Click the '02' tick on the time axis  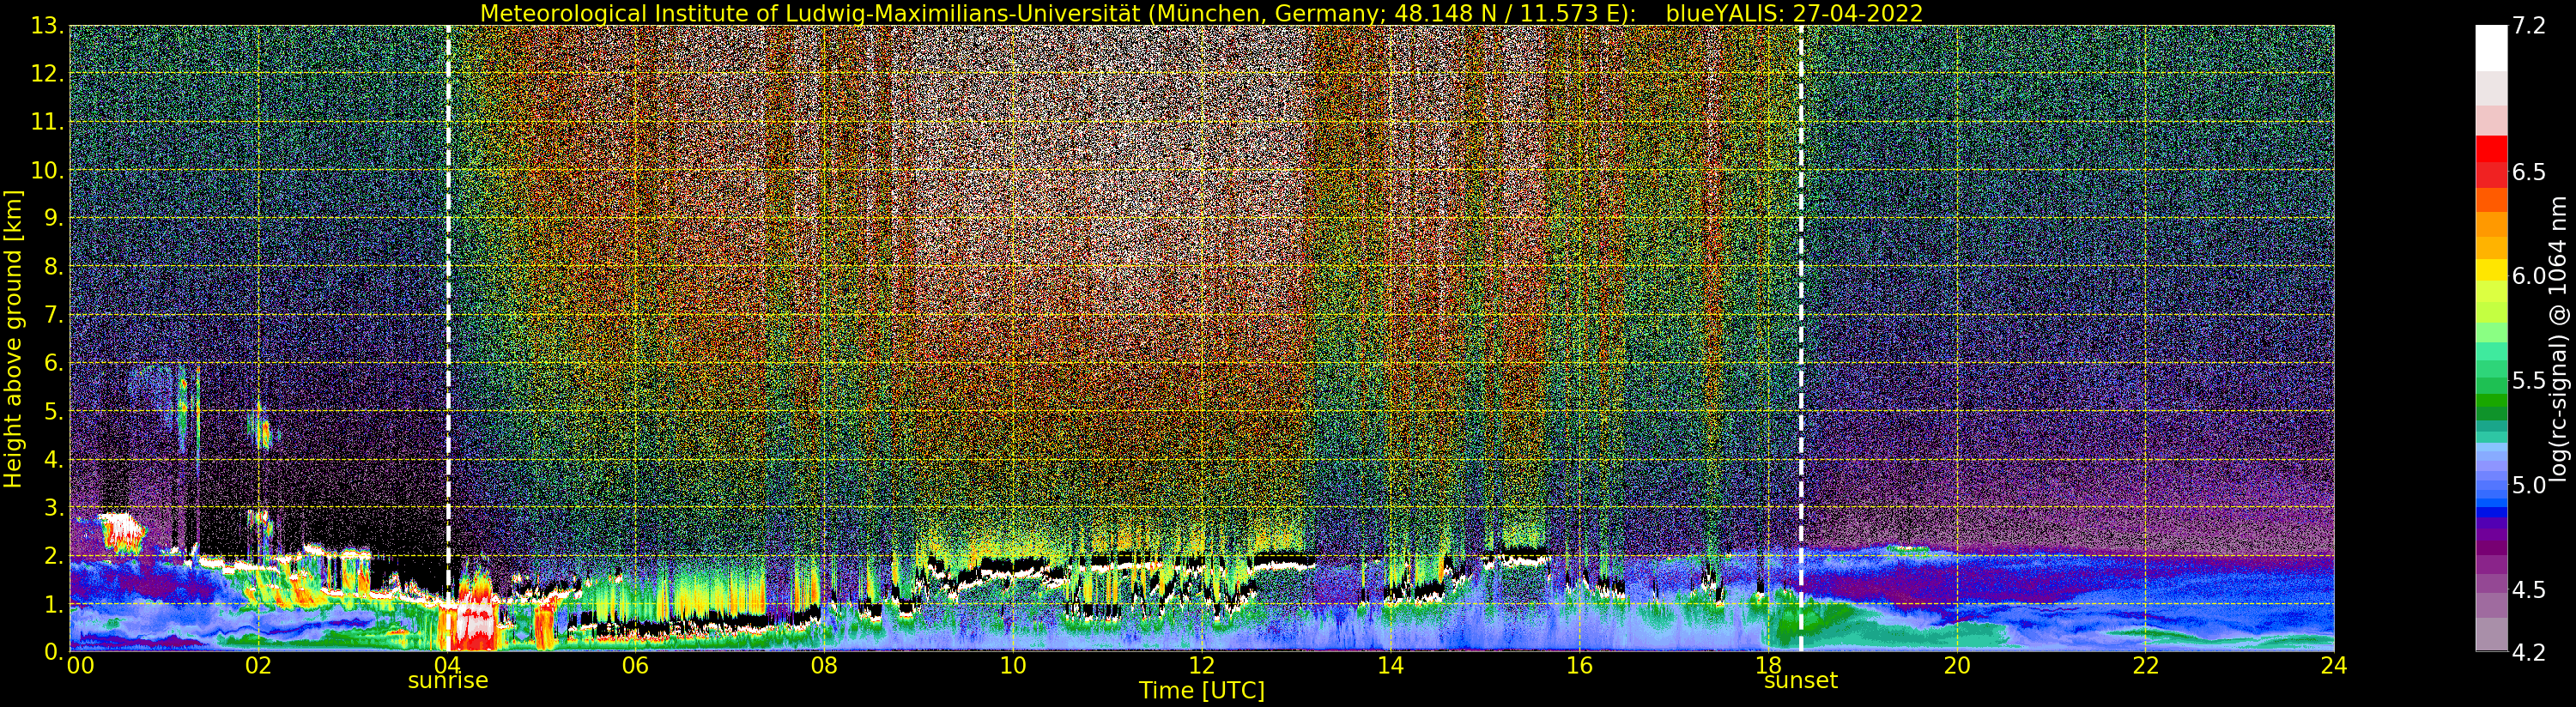point(258,665)
